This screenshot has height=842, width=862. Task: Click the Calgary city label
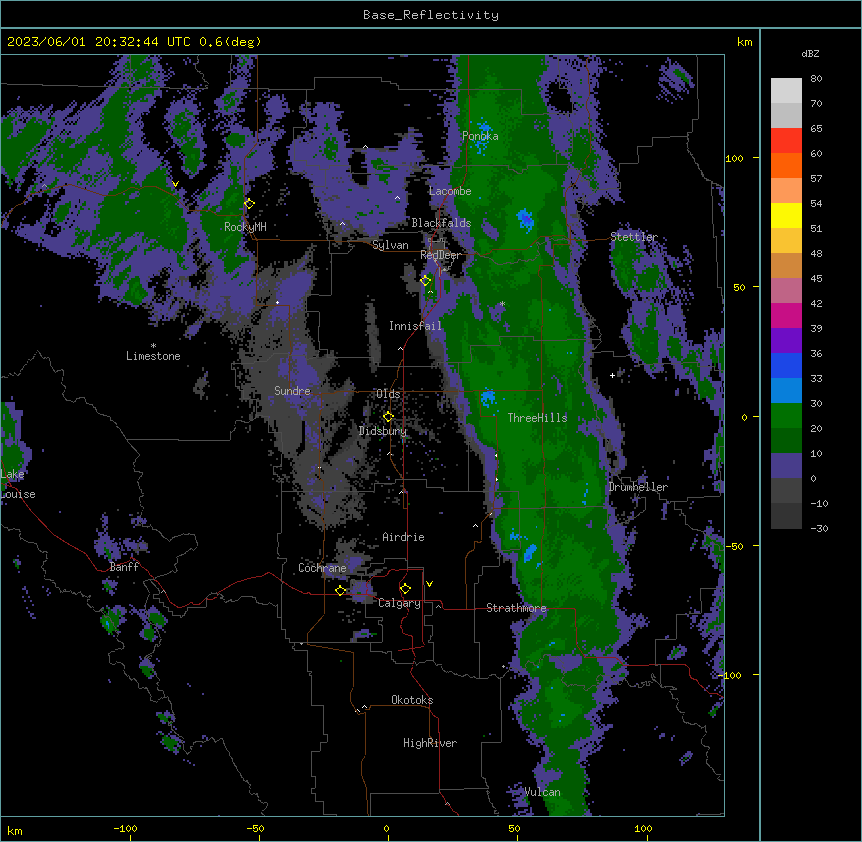[399, 603]
